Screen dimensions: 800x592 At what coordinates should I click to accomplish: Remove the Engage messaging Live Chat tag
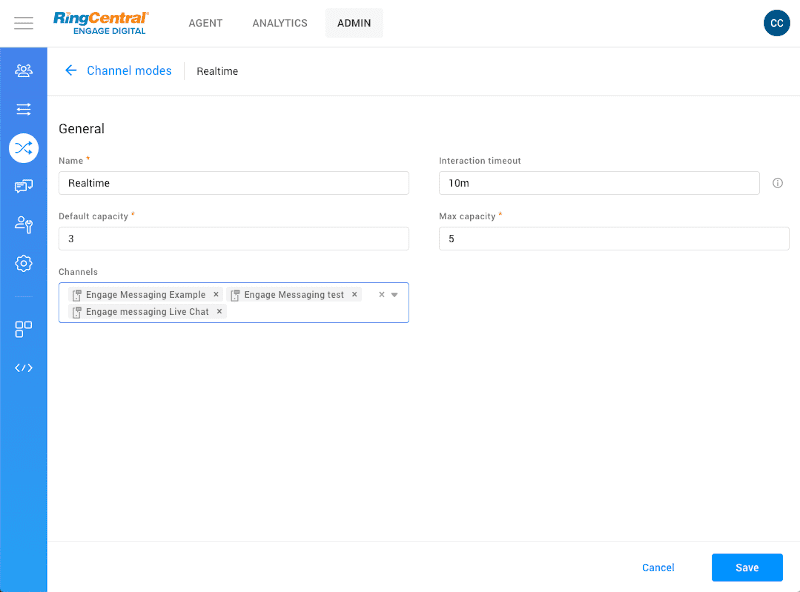coord(219,312)
